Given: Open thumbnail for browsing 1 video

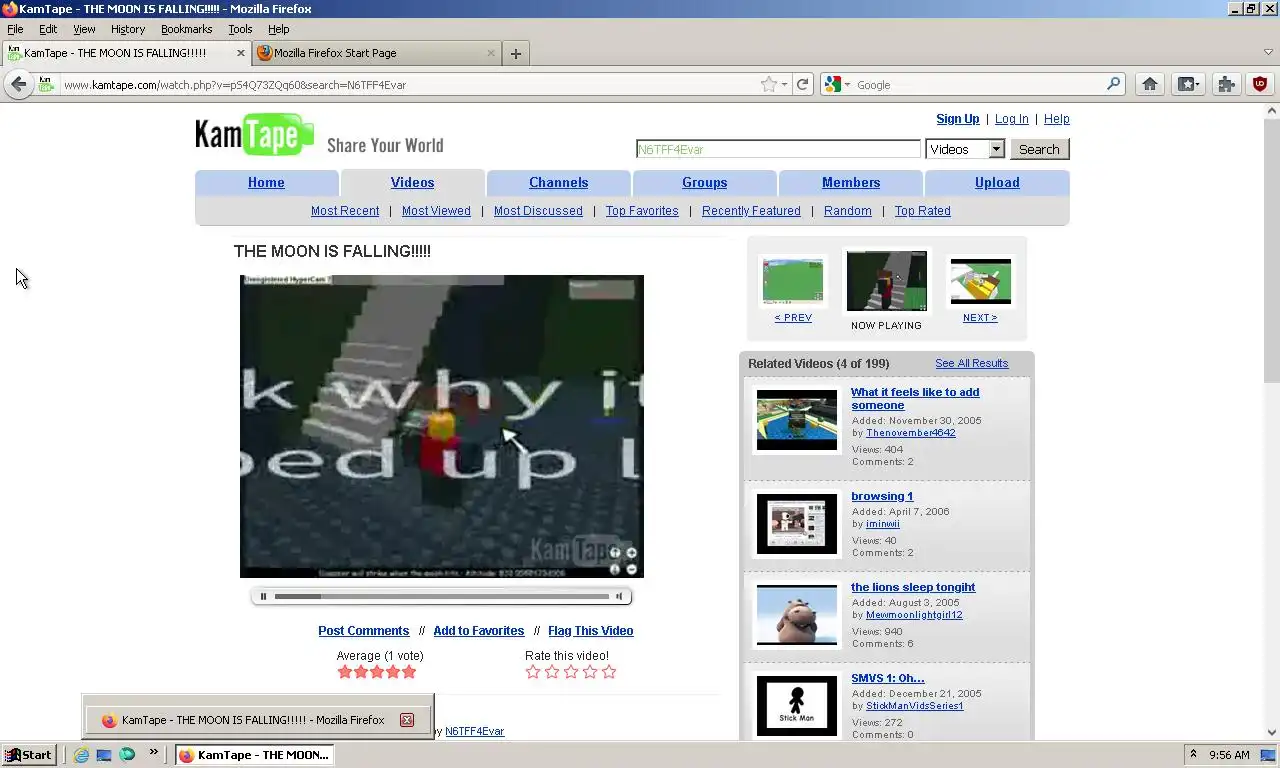Looking at the screenshot, I should [797, 524].
